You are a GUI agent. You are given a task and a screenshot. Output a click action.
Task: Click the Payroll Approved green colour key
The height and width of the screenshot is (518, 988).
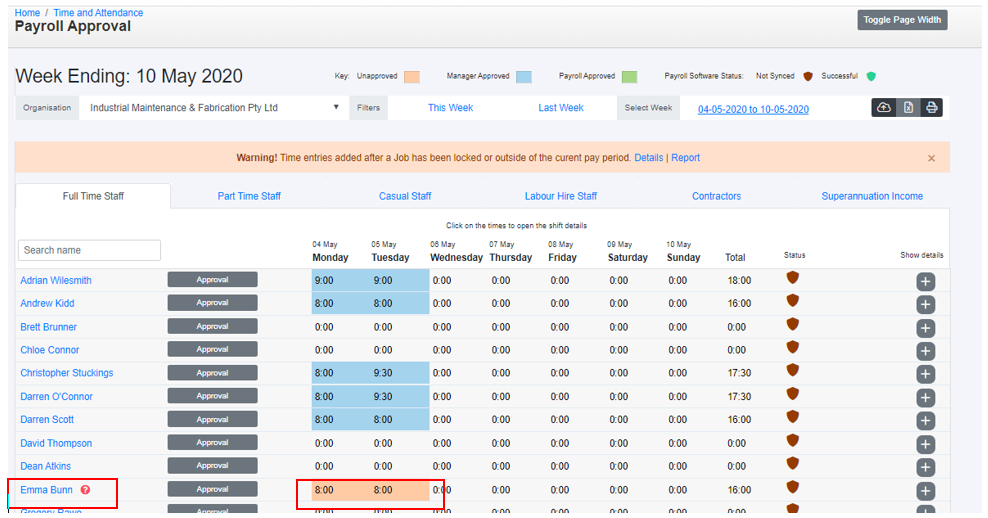coord(629,77)
